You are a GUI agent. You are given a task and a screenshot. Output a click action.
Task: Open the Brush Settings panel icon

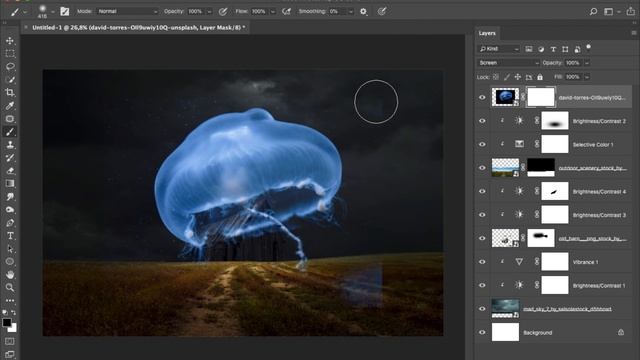[64, 11]
